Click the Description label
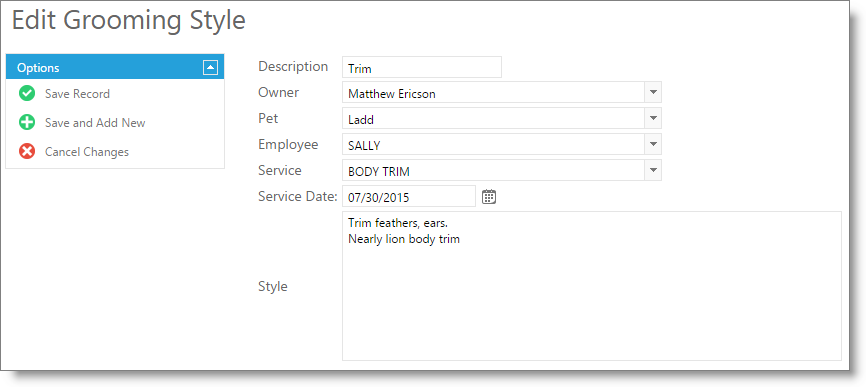The width and height of the screenshot is (866, 387). (x=293, y=66)
